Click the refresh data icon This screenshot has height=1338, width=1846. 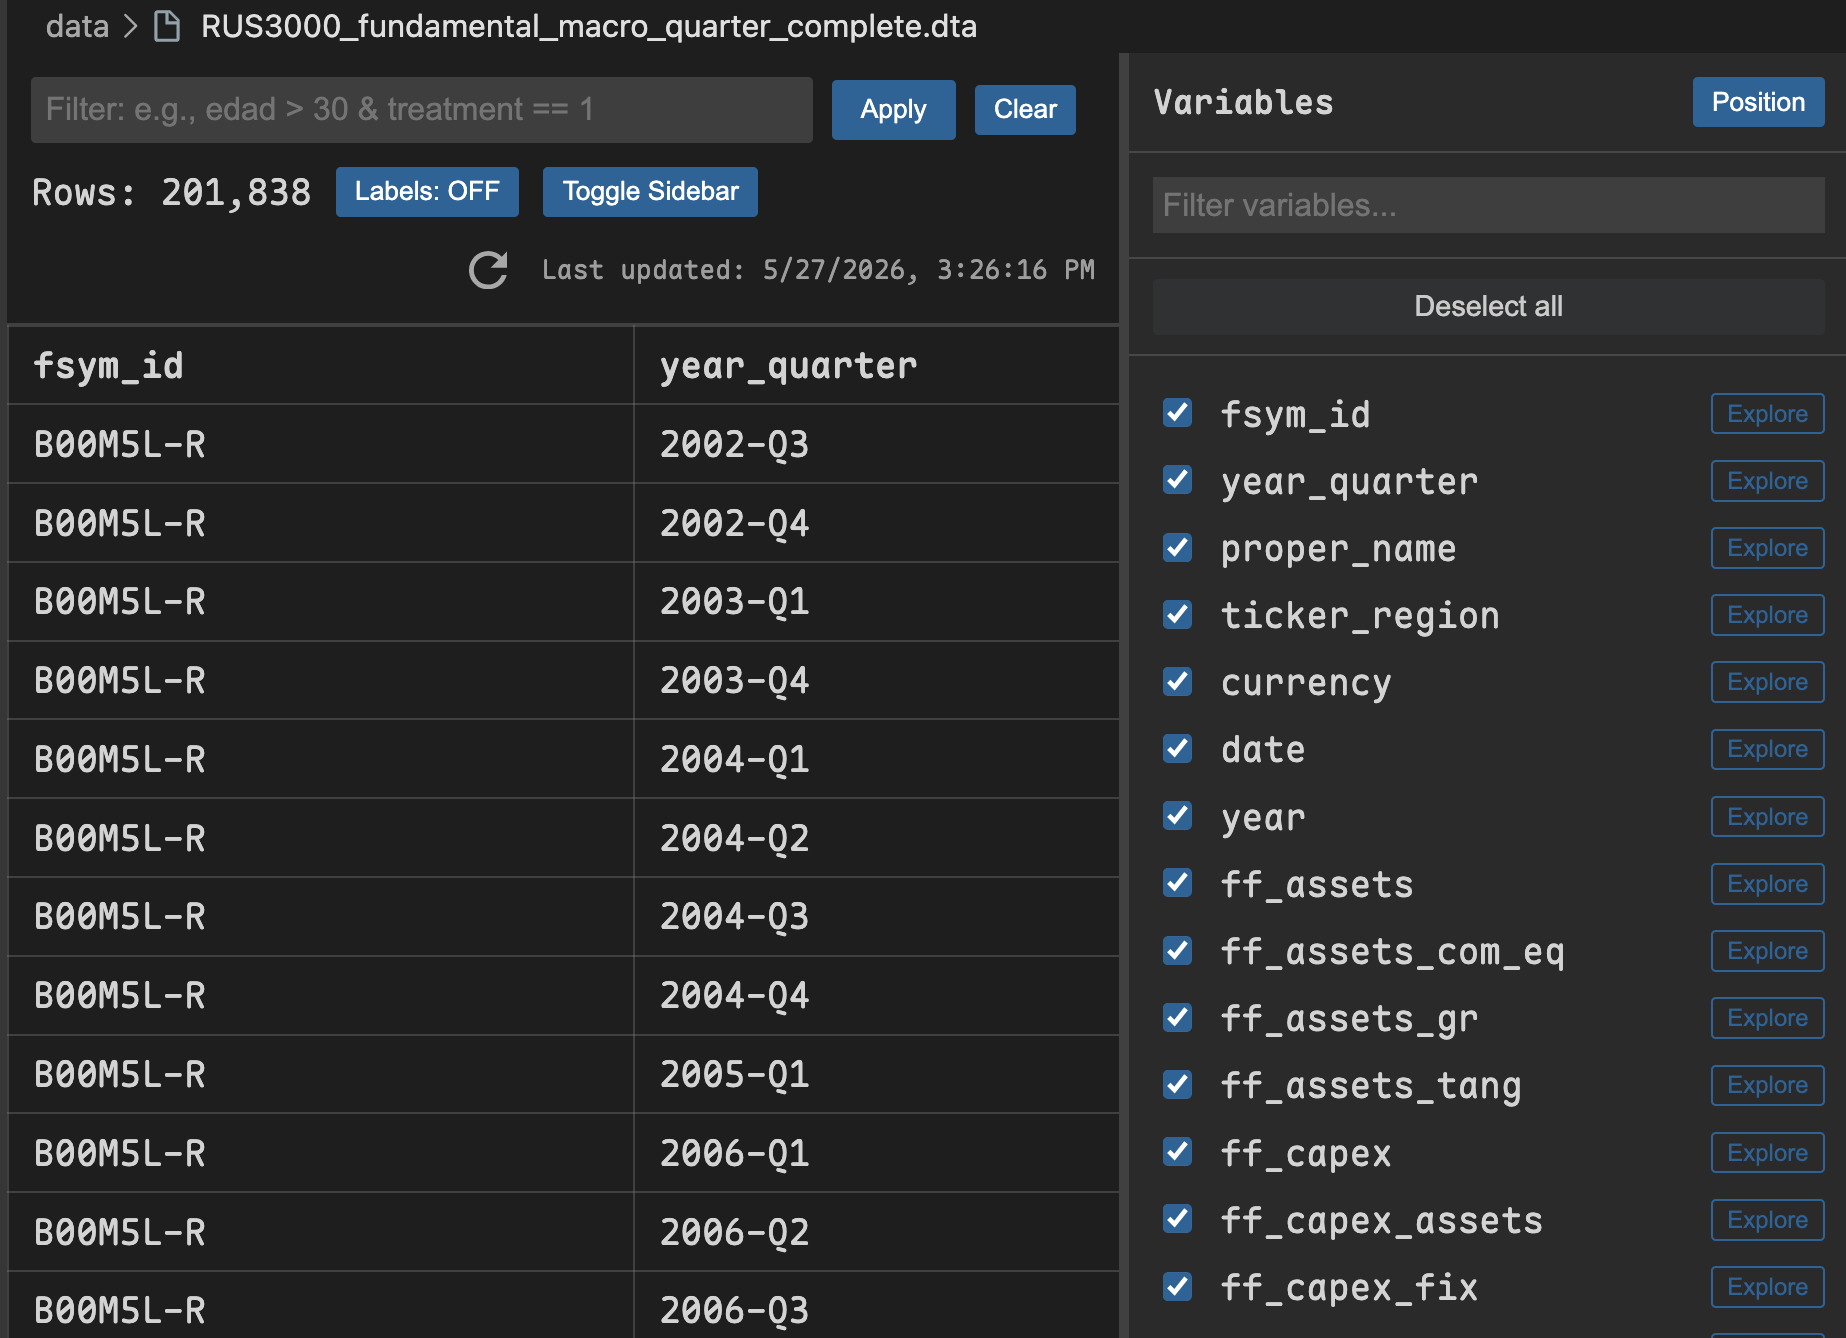(488, 270)
